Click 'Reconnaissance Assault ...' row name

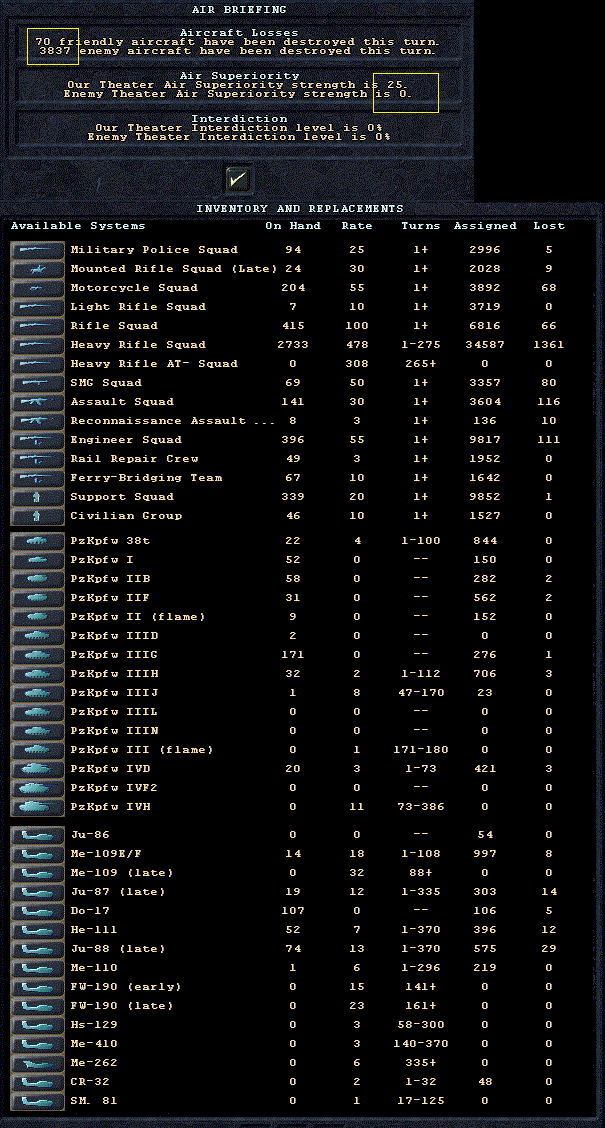(x=172, y=421)
